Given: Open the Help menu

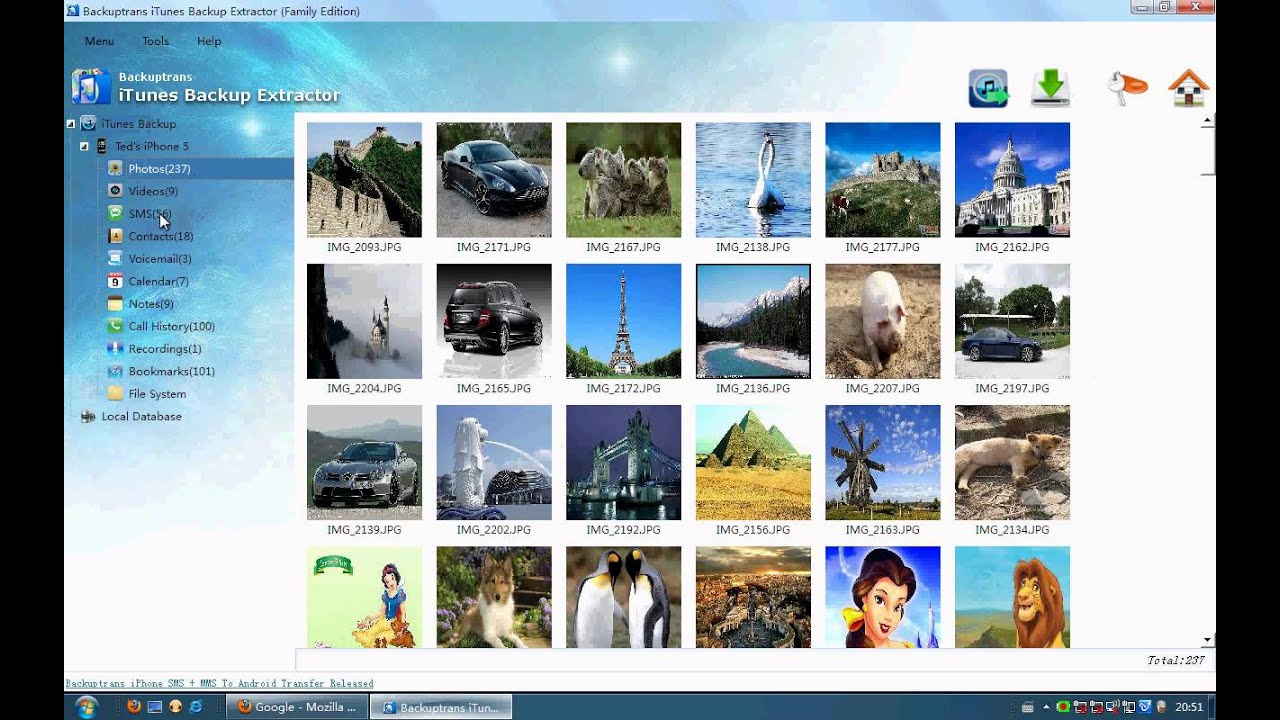Looking at the screenshot, I should pyautogui.click(x=209, y=41).
